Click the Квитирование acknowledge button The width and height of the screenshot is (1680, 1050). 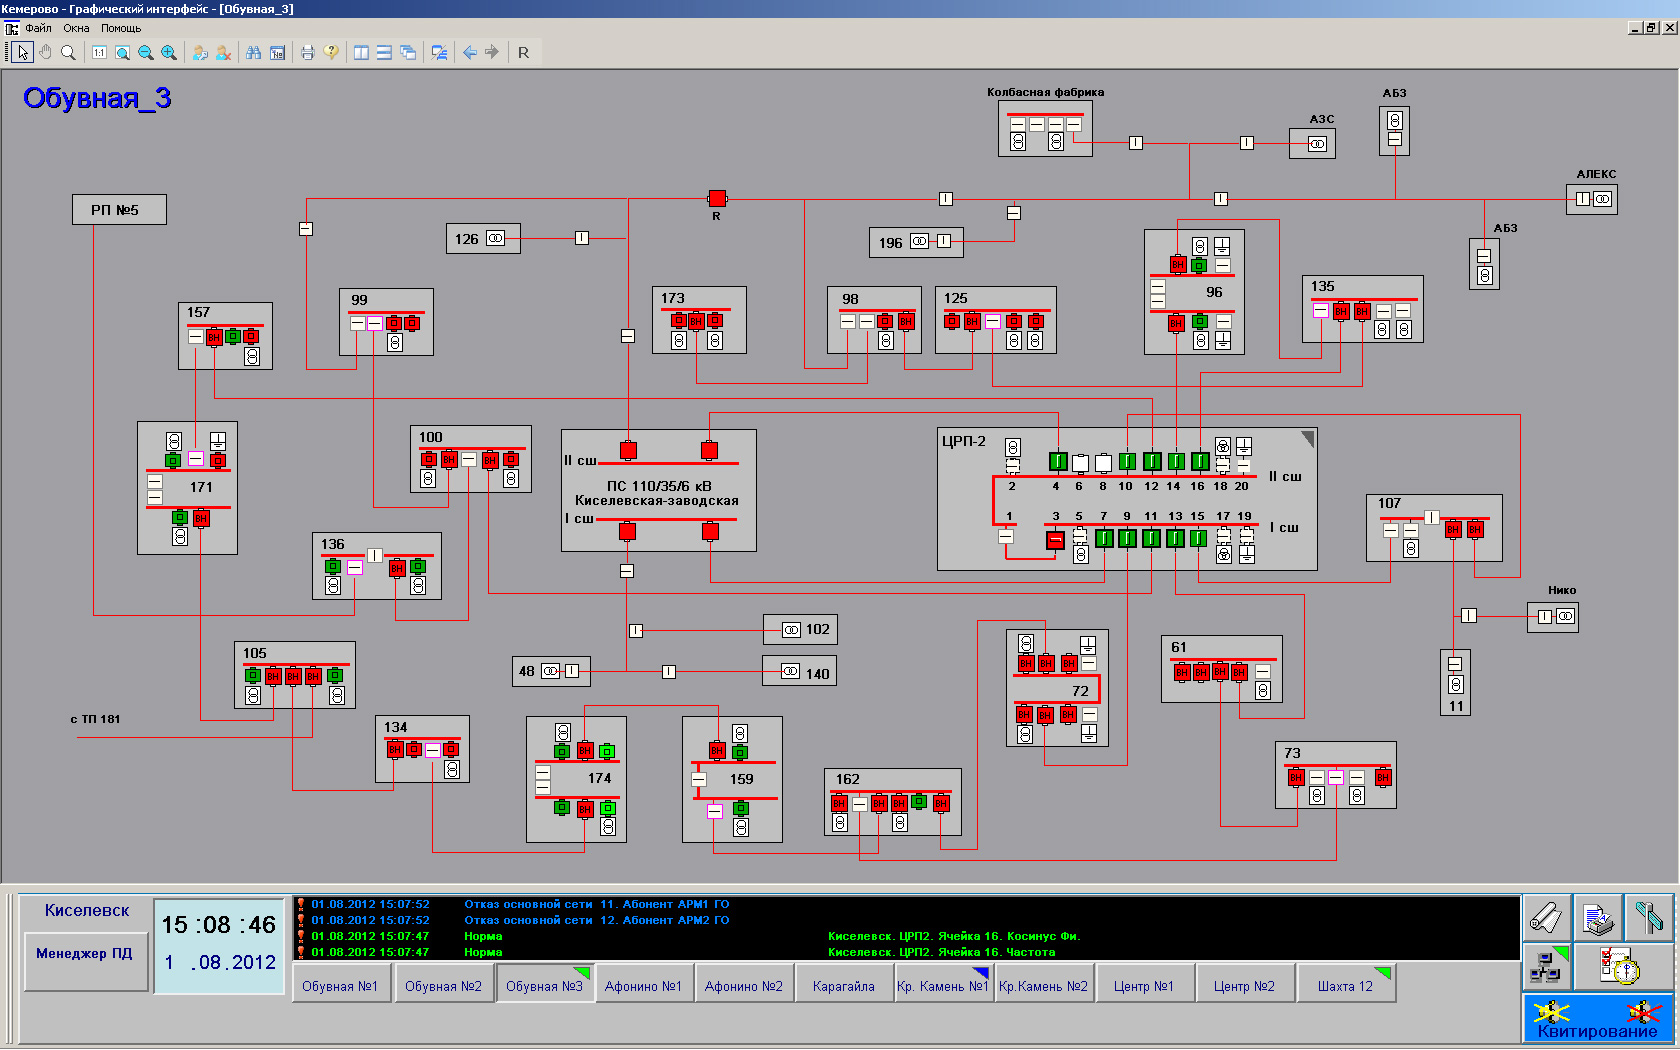pyautogui.click(x=1597, y=1019)
